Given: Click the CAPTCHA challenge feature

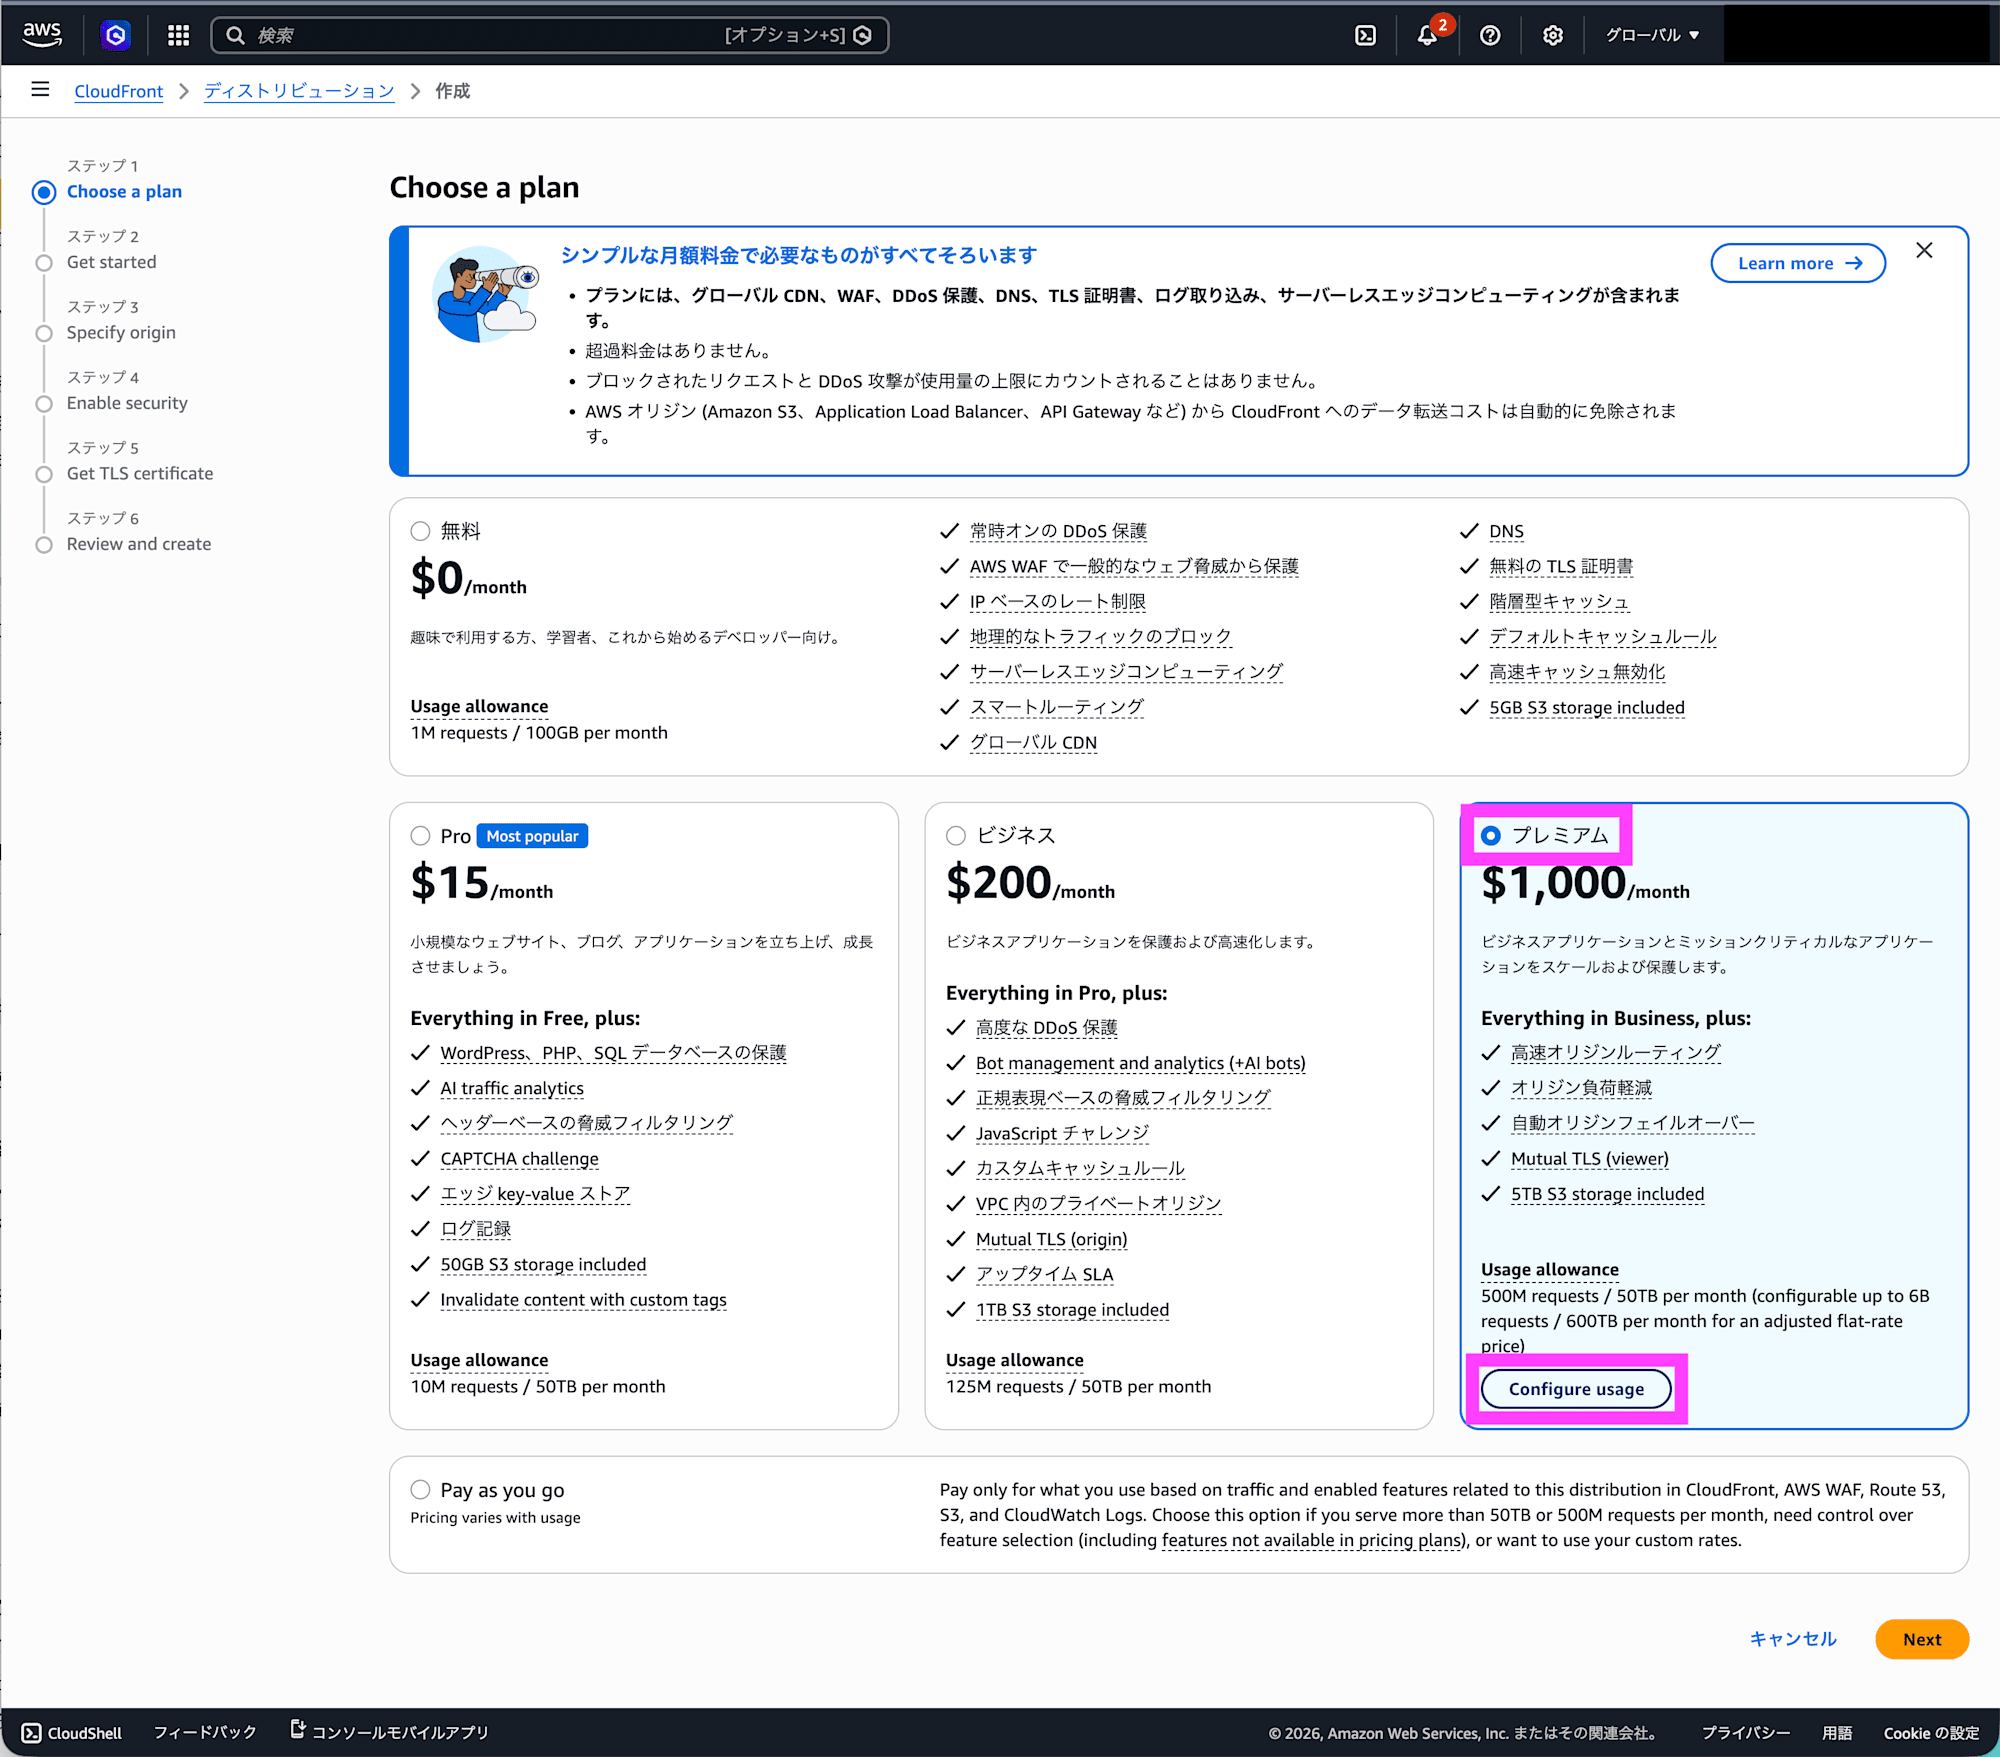Looking at the screenshot, I should (x=519, y=1159).
